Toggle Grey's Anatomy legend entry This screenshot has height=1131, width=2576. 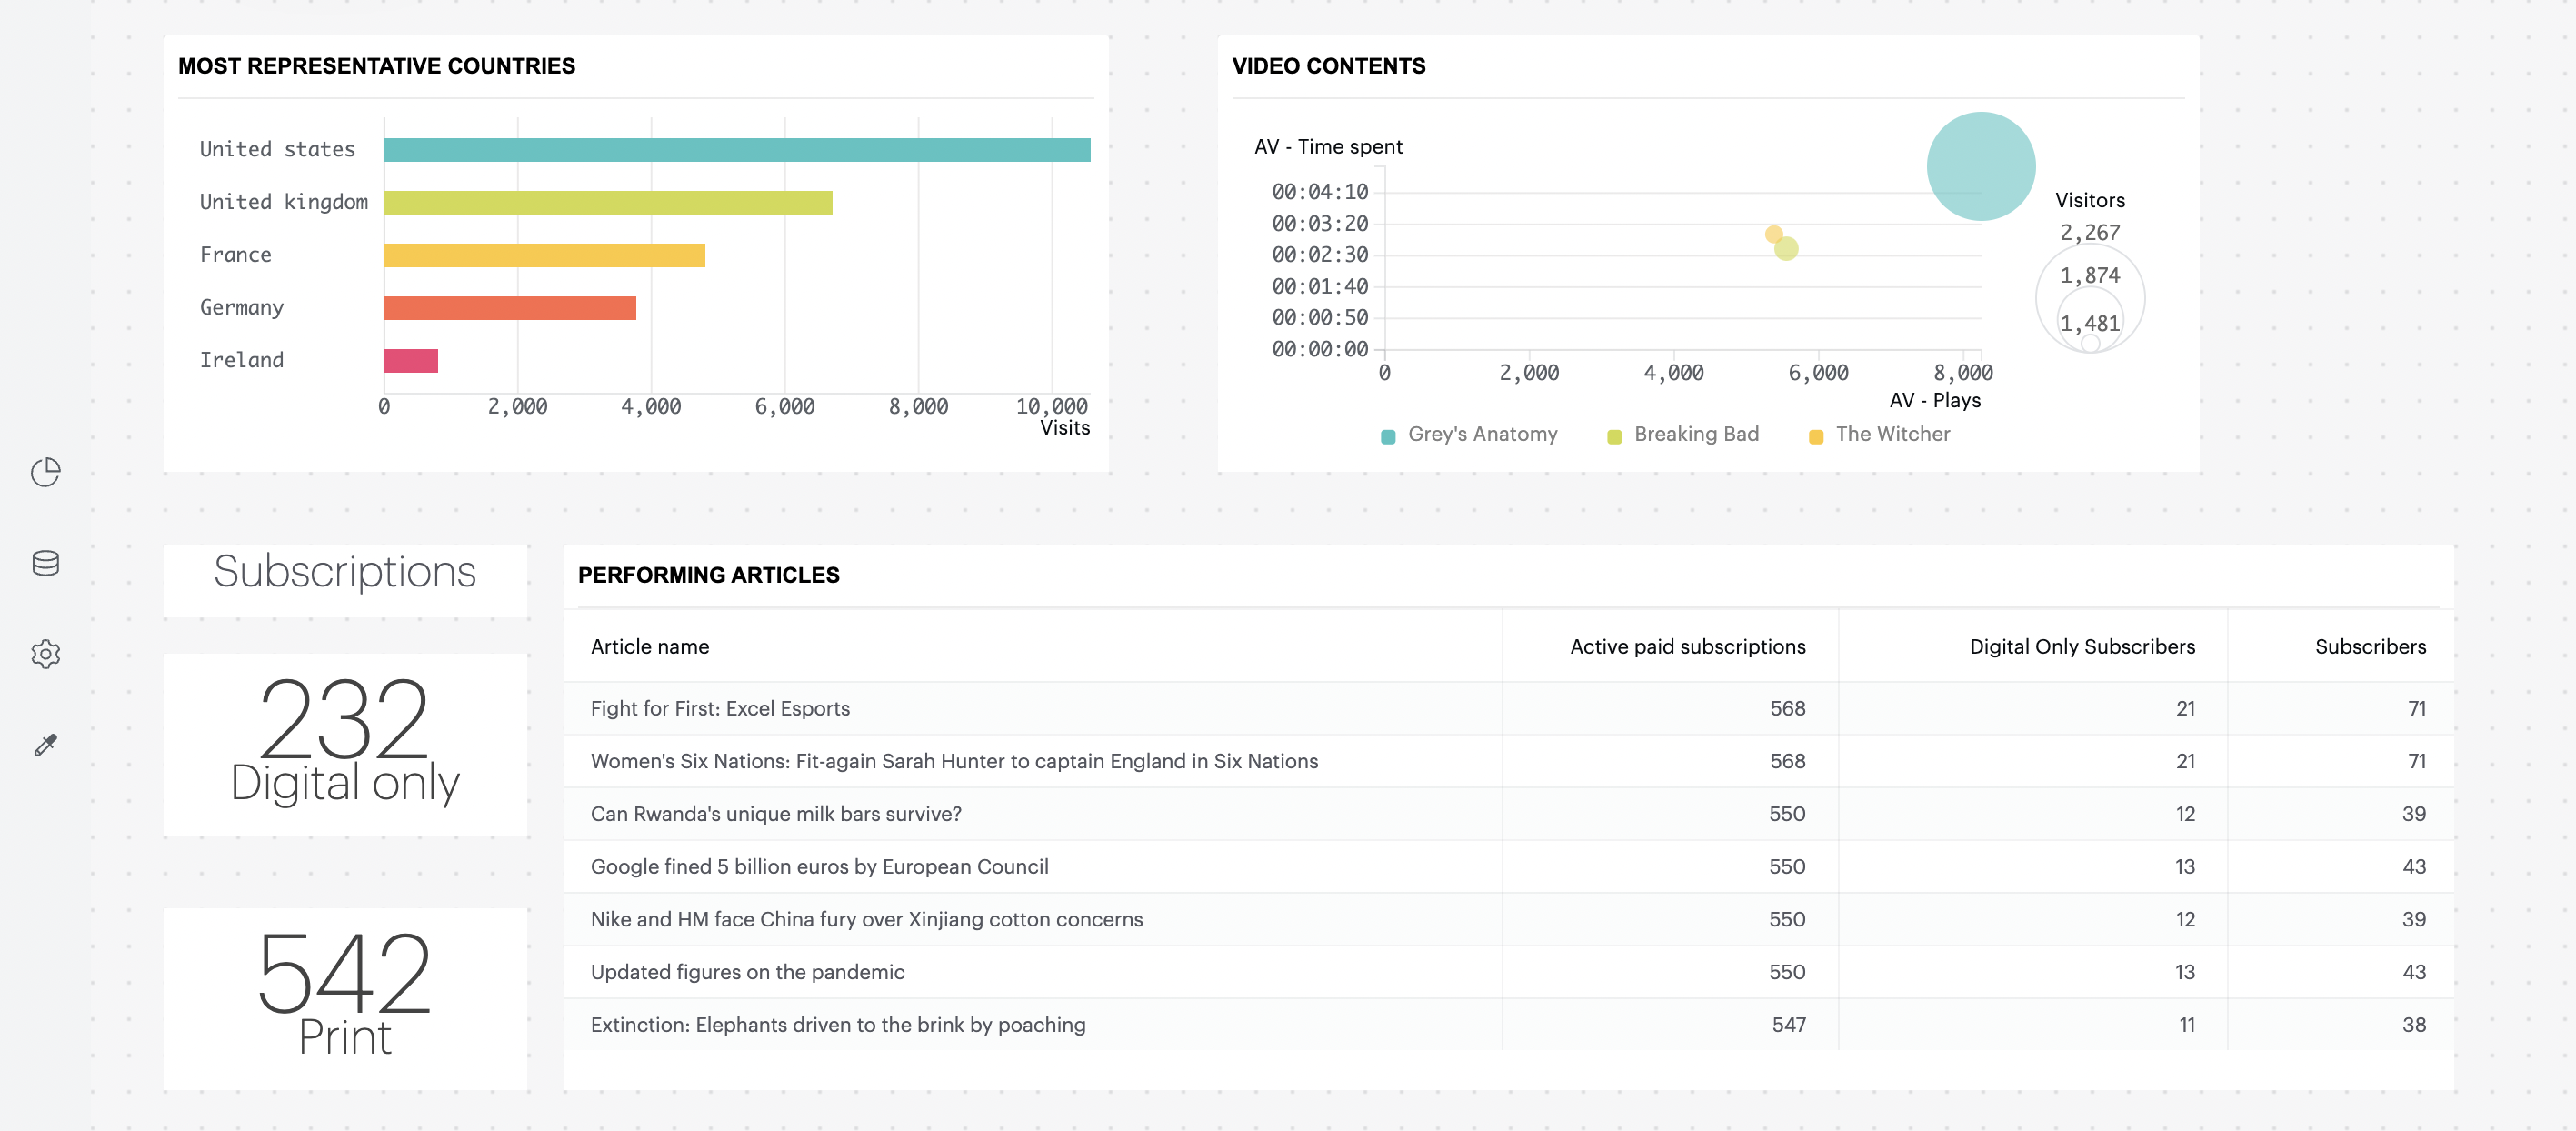click(x=1481, y=434)
